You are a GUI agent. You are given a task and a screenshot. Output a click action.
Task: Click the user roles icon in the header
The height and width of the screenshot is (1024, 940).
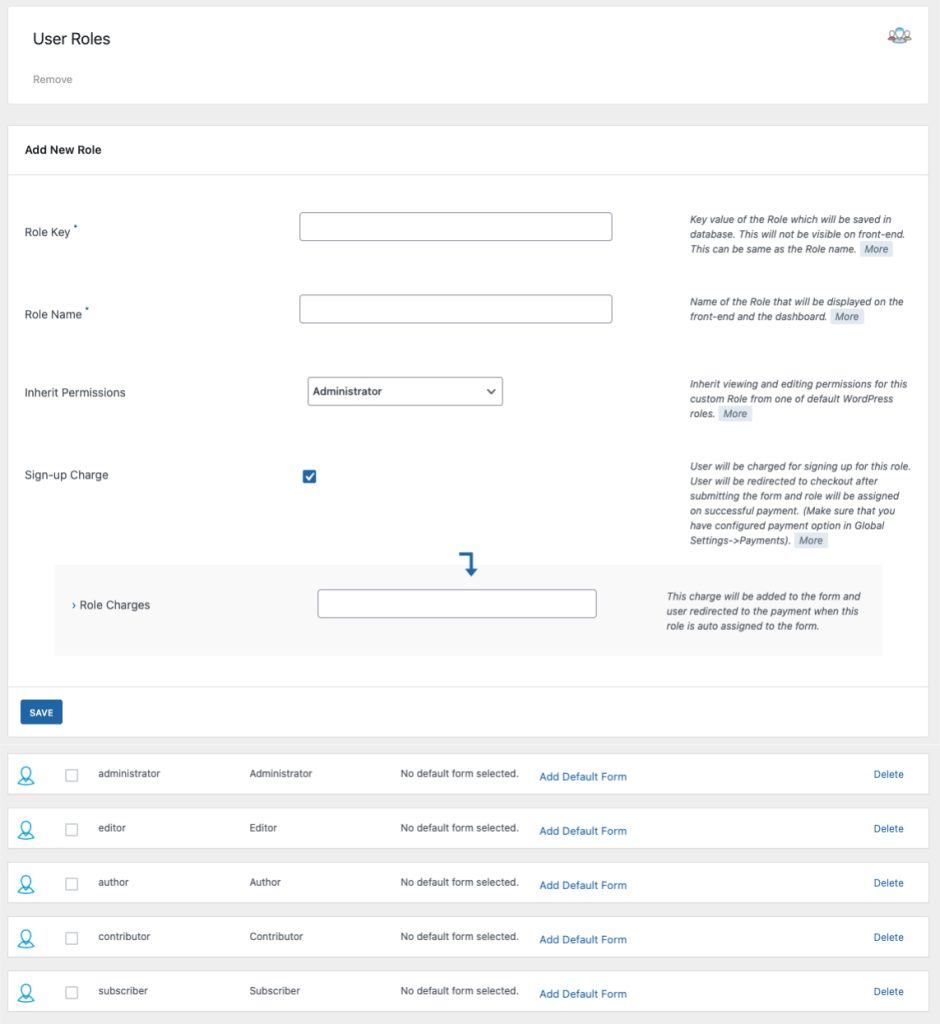tap(899, 35)
